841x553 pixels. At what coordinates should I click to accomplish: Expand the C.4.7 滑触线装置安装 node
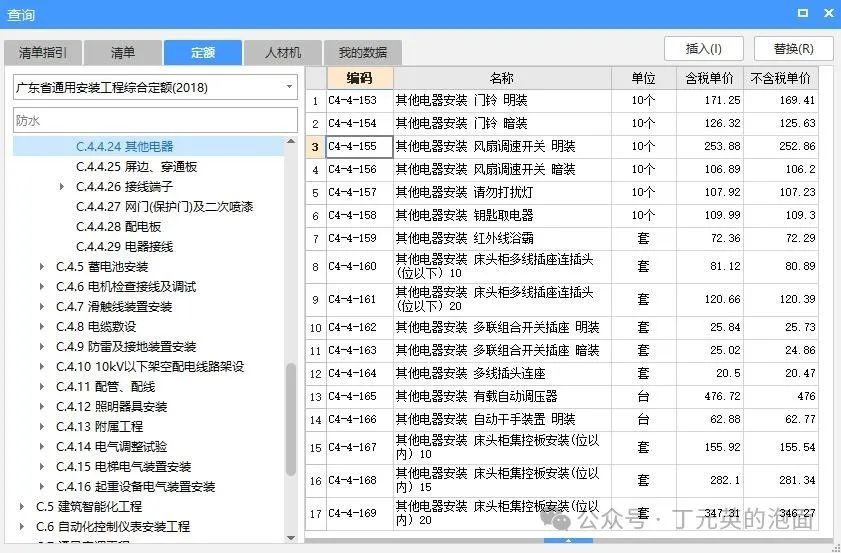(x=42, y=306)
